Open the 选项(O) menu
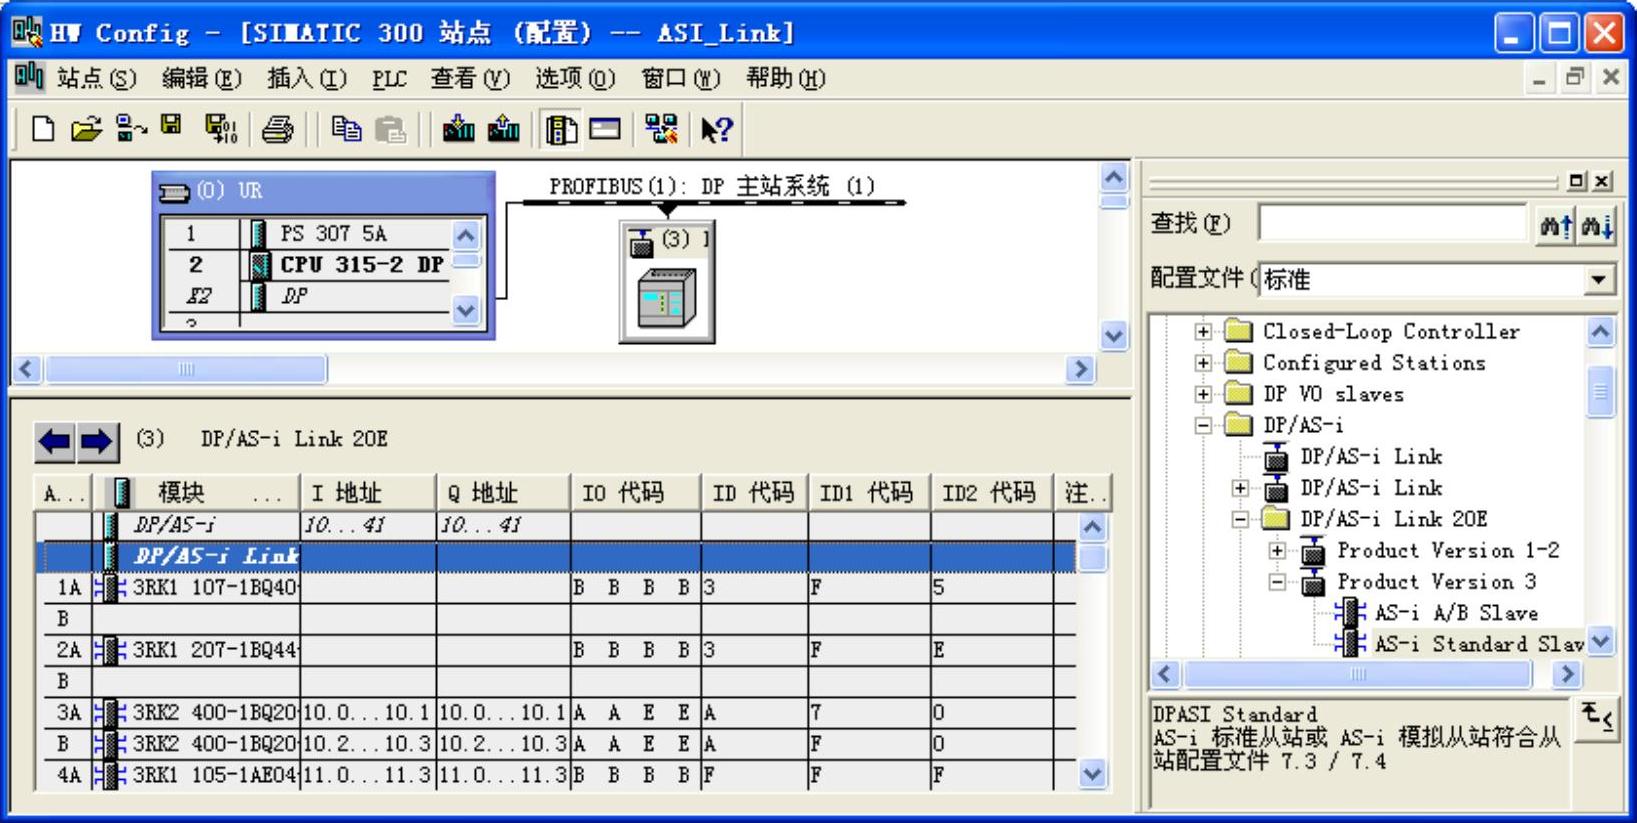Viewport: 1637px width, 823px height. [575, 78]
